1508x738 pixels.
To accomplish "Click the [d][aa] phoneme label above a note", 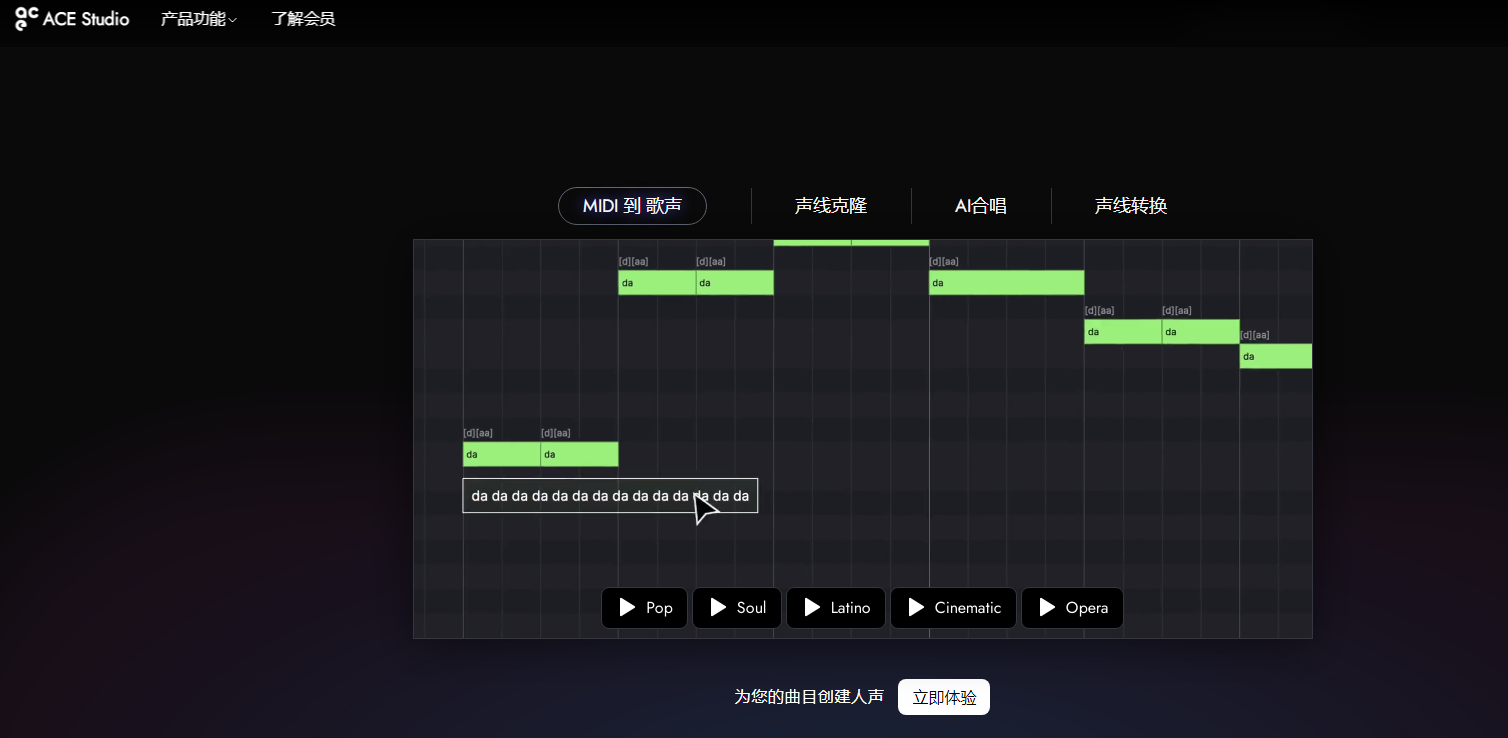I will [634, 260].
